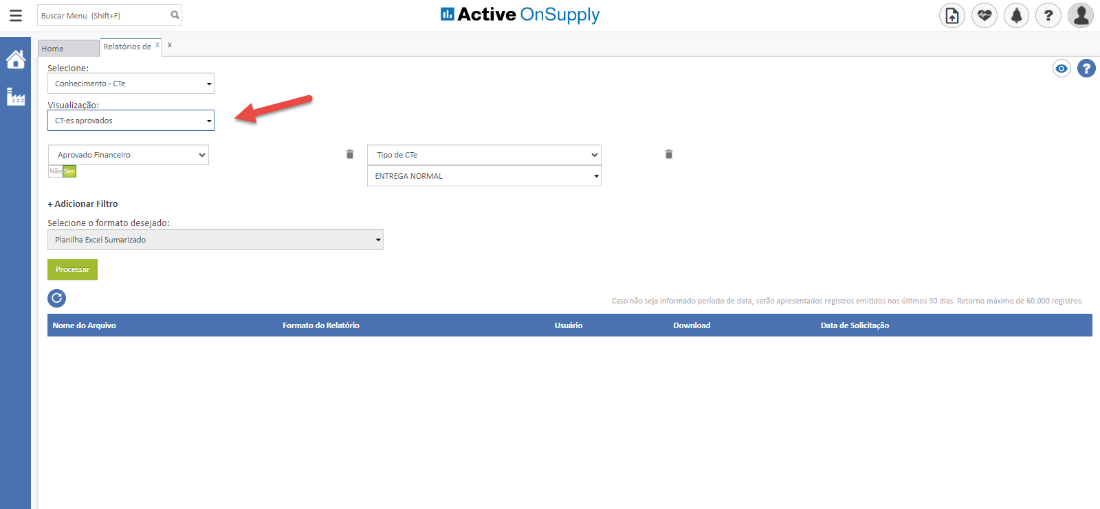Open page help blue question icon
This screenshot has height=509, width=1100.
[1086, 69]
